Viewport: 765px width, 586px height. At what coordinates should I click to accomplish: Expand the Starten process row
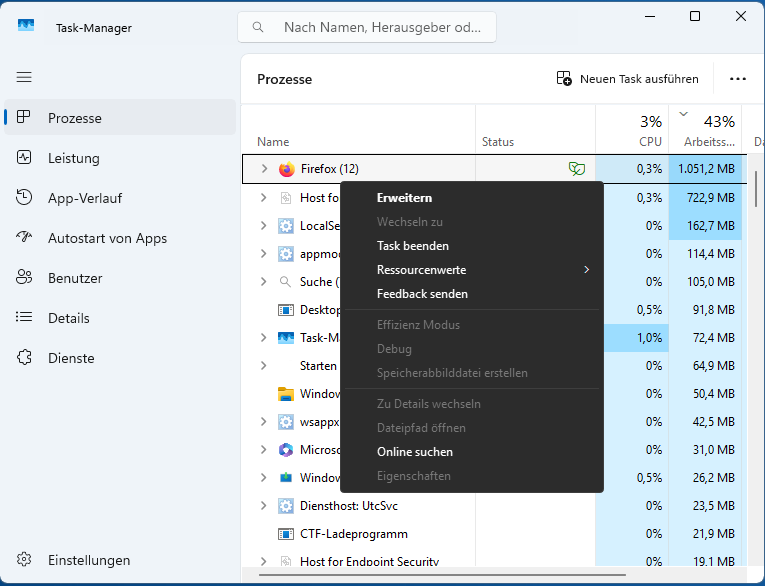263,365
